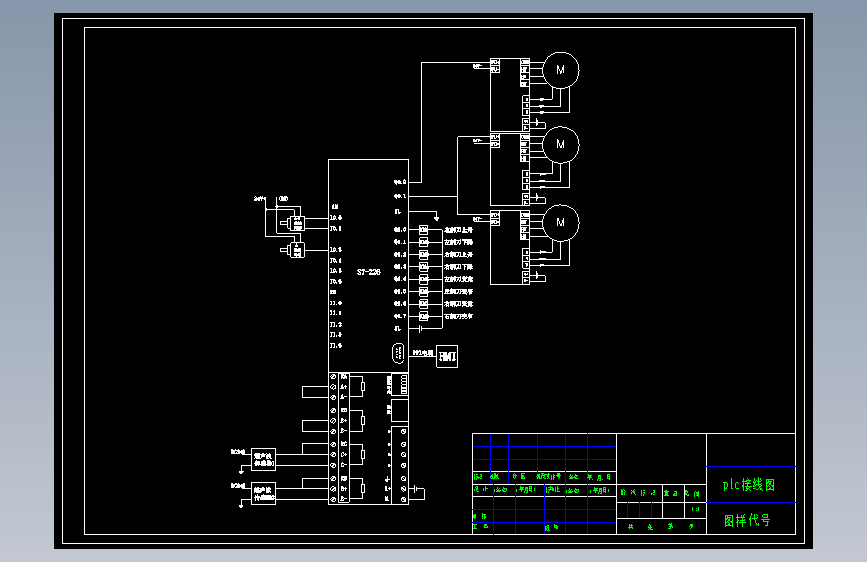Select the I0.0 input terminal label
The width and height of the screenshot is (867, 562).
click(336, 218)
